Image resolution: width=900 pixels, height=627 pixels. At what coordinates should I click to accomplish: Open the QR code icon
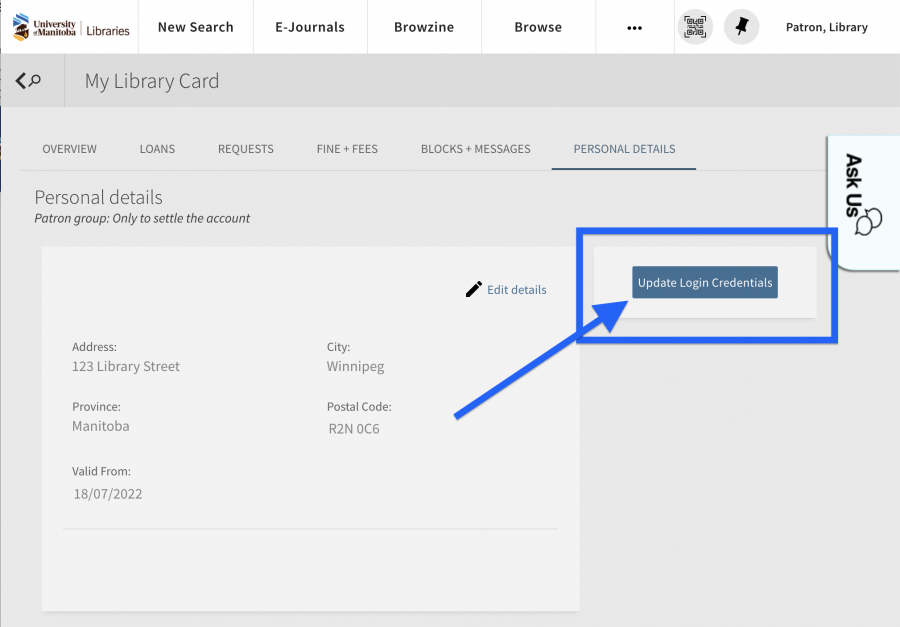pyautogui.click(x=695, y=27)
